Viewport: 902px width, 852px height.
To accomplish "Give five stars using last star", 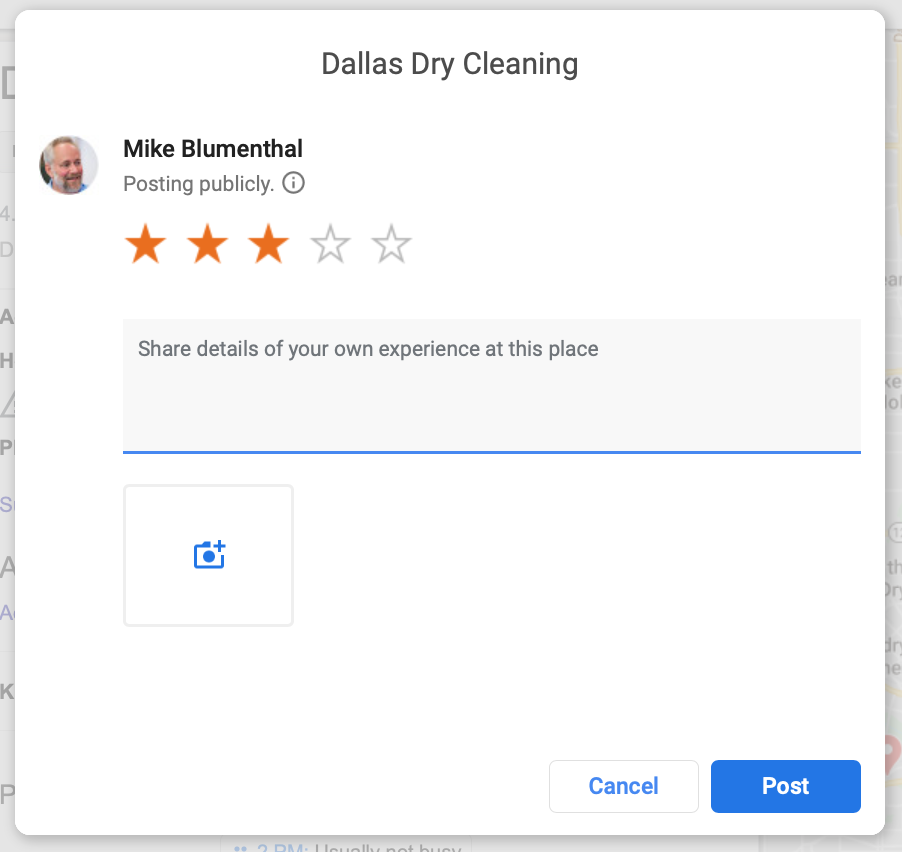I will (391, 244).
